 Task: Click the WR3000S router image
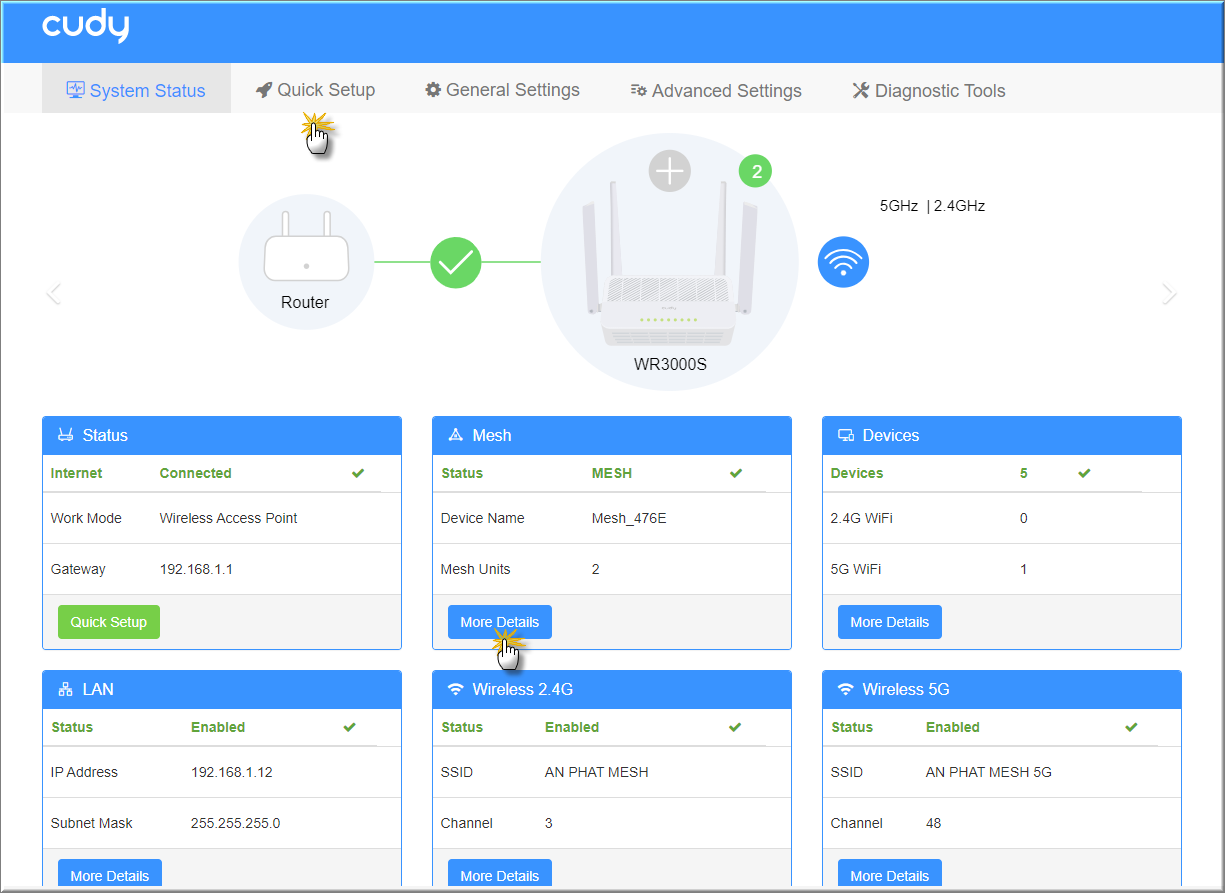click(x=669, y=262)
